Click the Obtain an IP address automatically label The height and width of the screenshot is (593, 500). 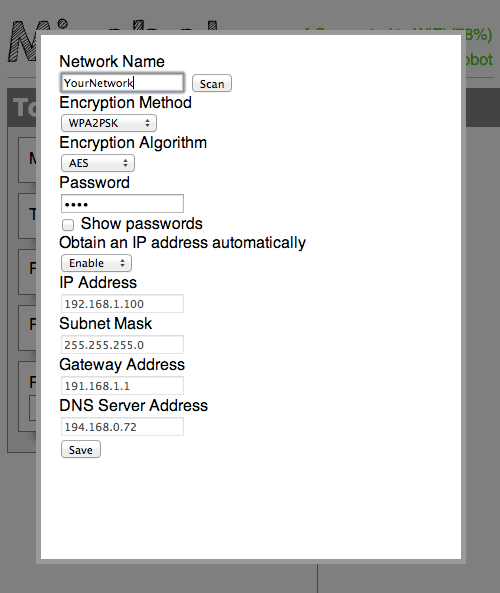point(182,243)
